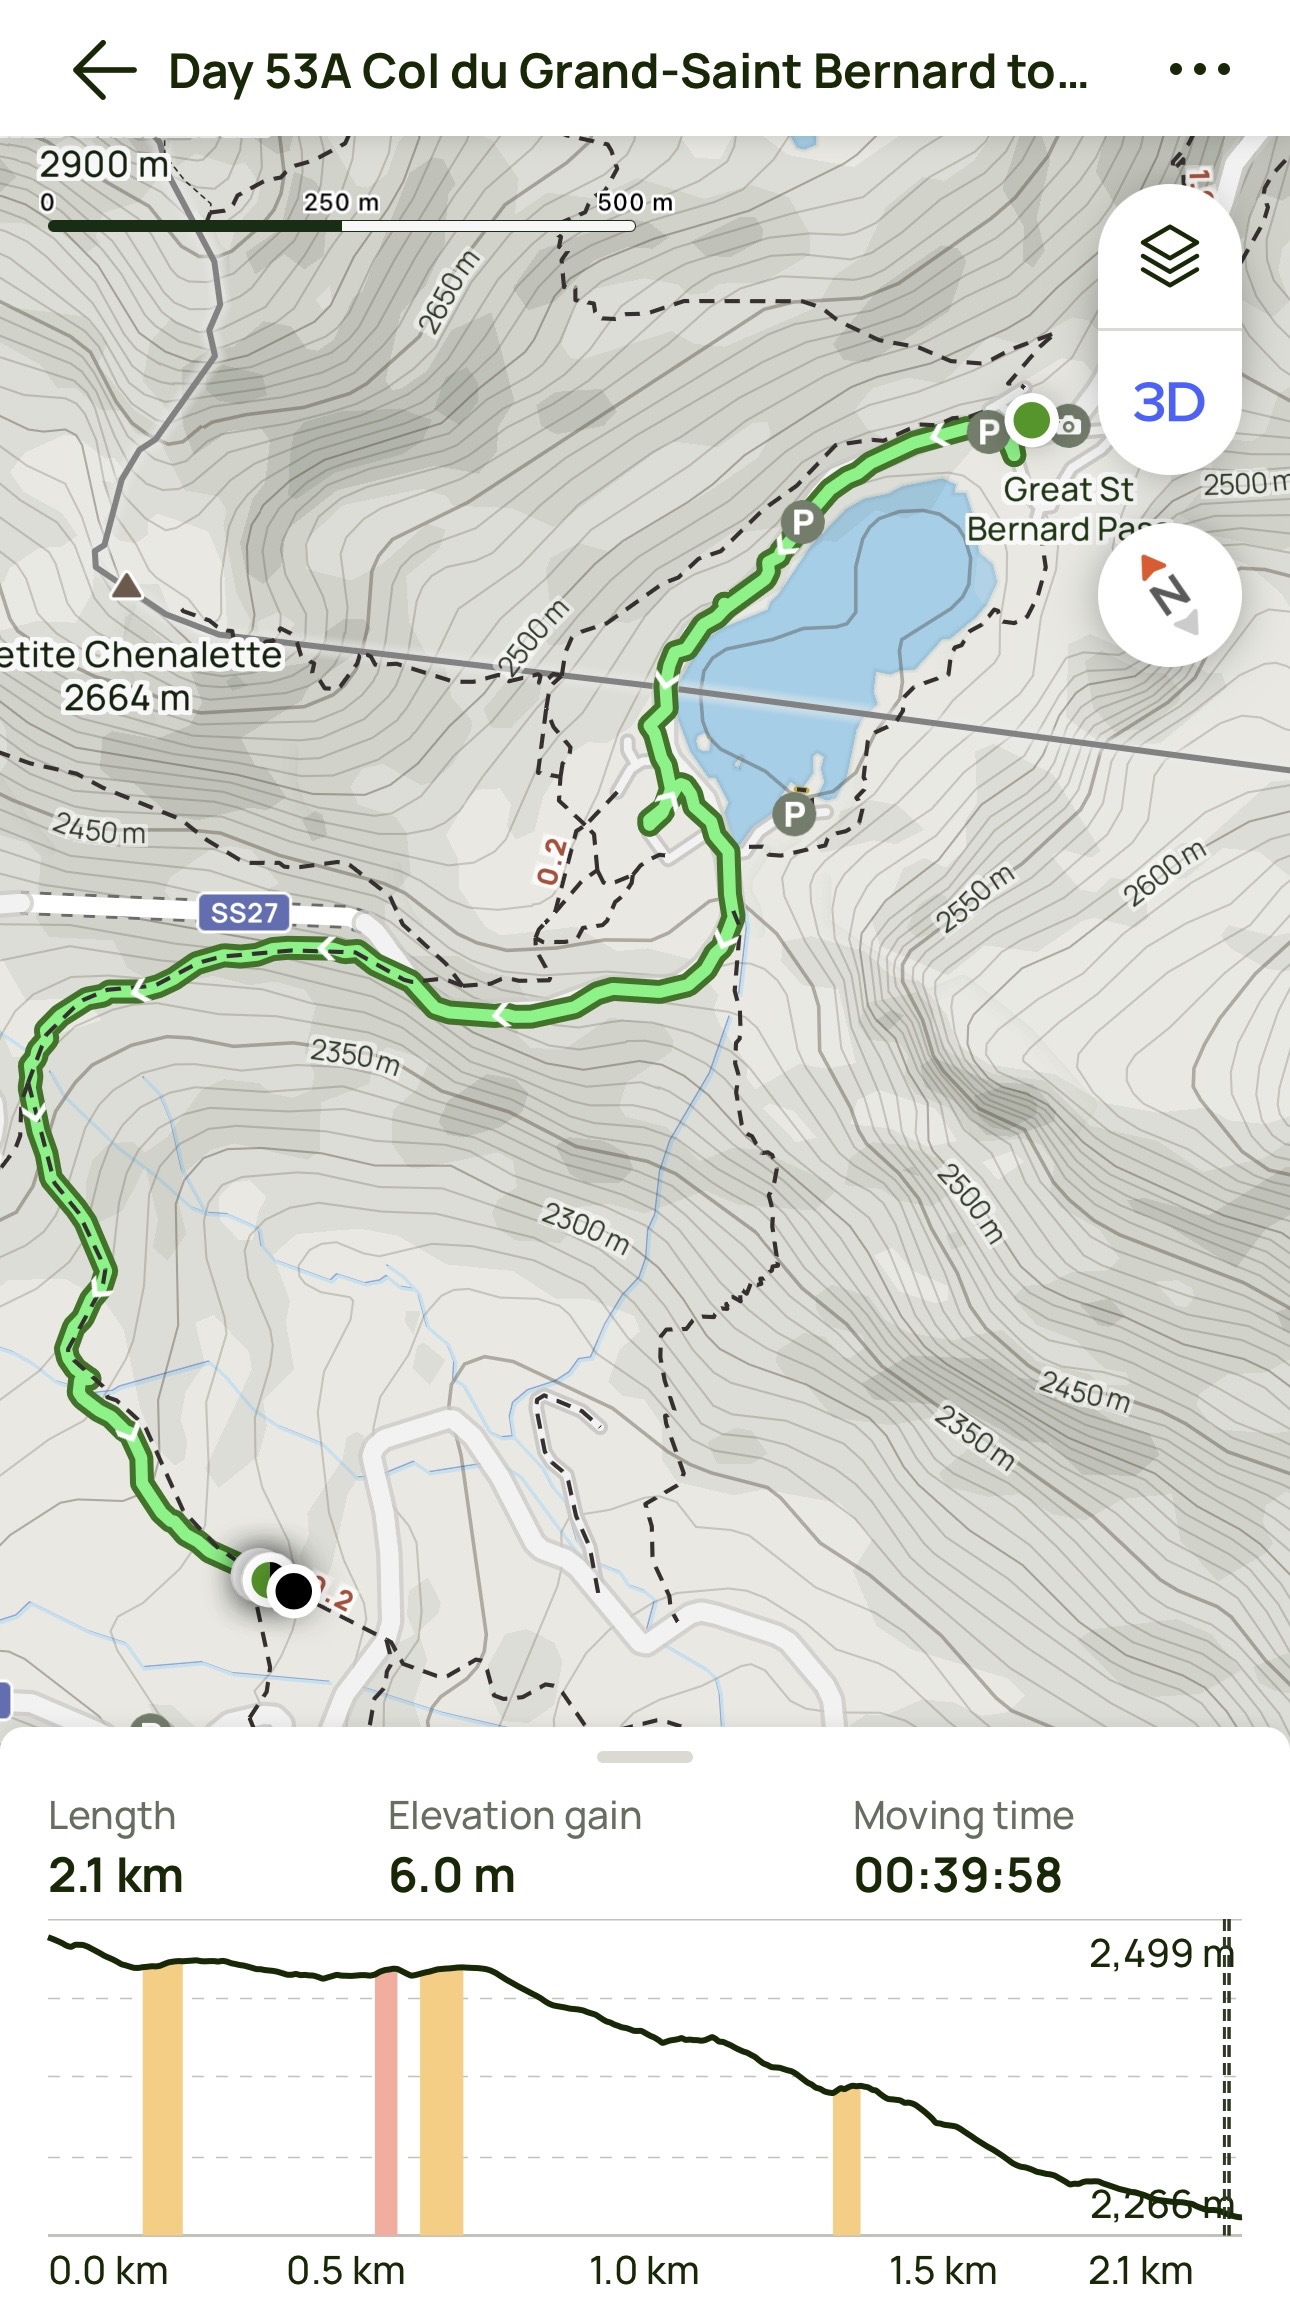Tap the compass to reset north
Image resolution: width=1290 pixels, height=2319 pixels.
pos(1169,595)
